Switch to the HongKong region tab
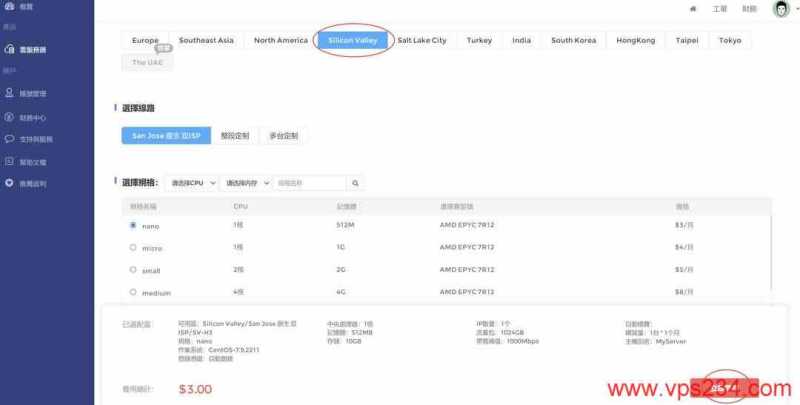This screenshot has height=405, width=800. 635,40
